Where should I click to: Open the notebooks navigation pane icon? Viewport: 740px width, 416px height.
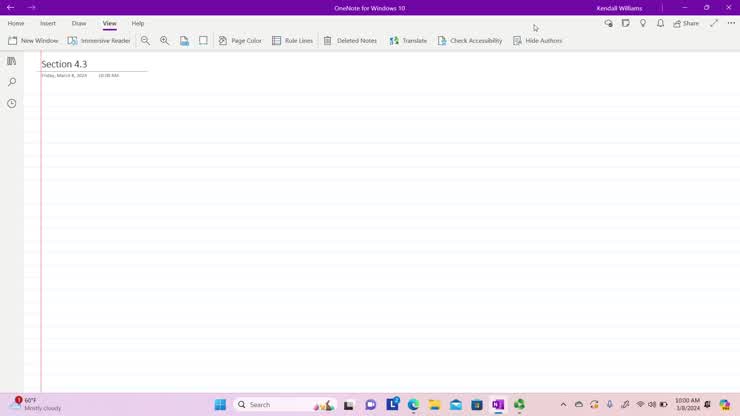point(12,61)
